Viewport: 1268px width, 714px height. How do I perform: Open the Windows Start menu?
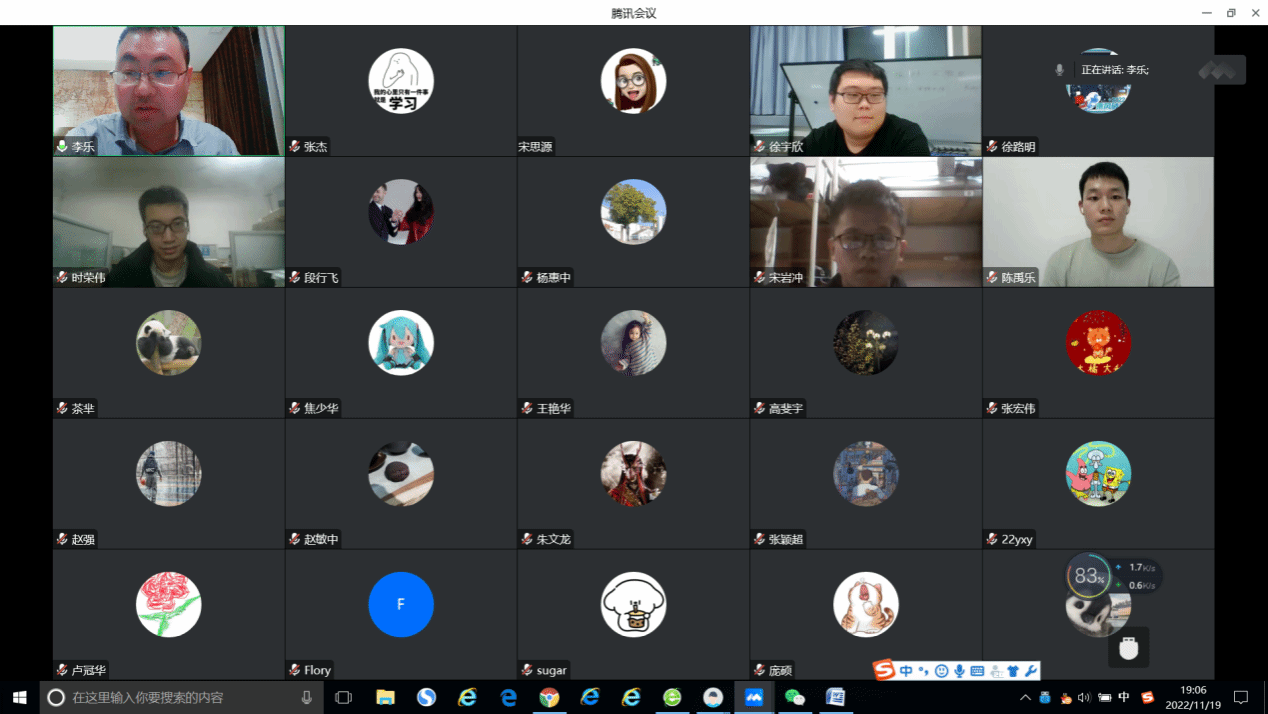click(19, 697)
